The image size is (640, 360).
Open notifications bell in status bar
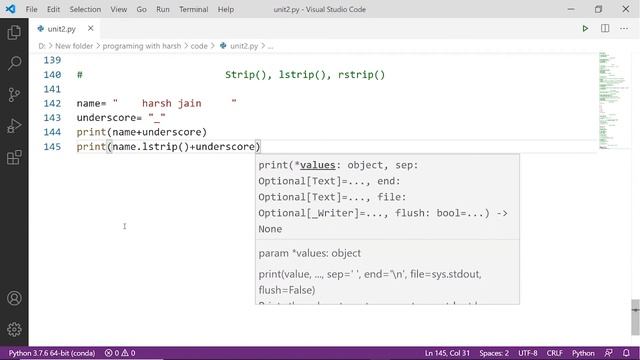(626, 353)
